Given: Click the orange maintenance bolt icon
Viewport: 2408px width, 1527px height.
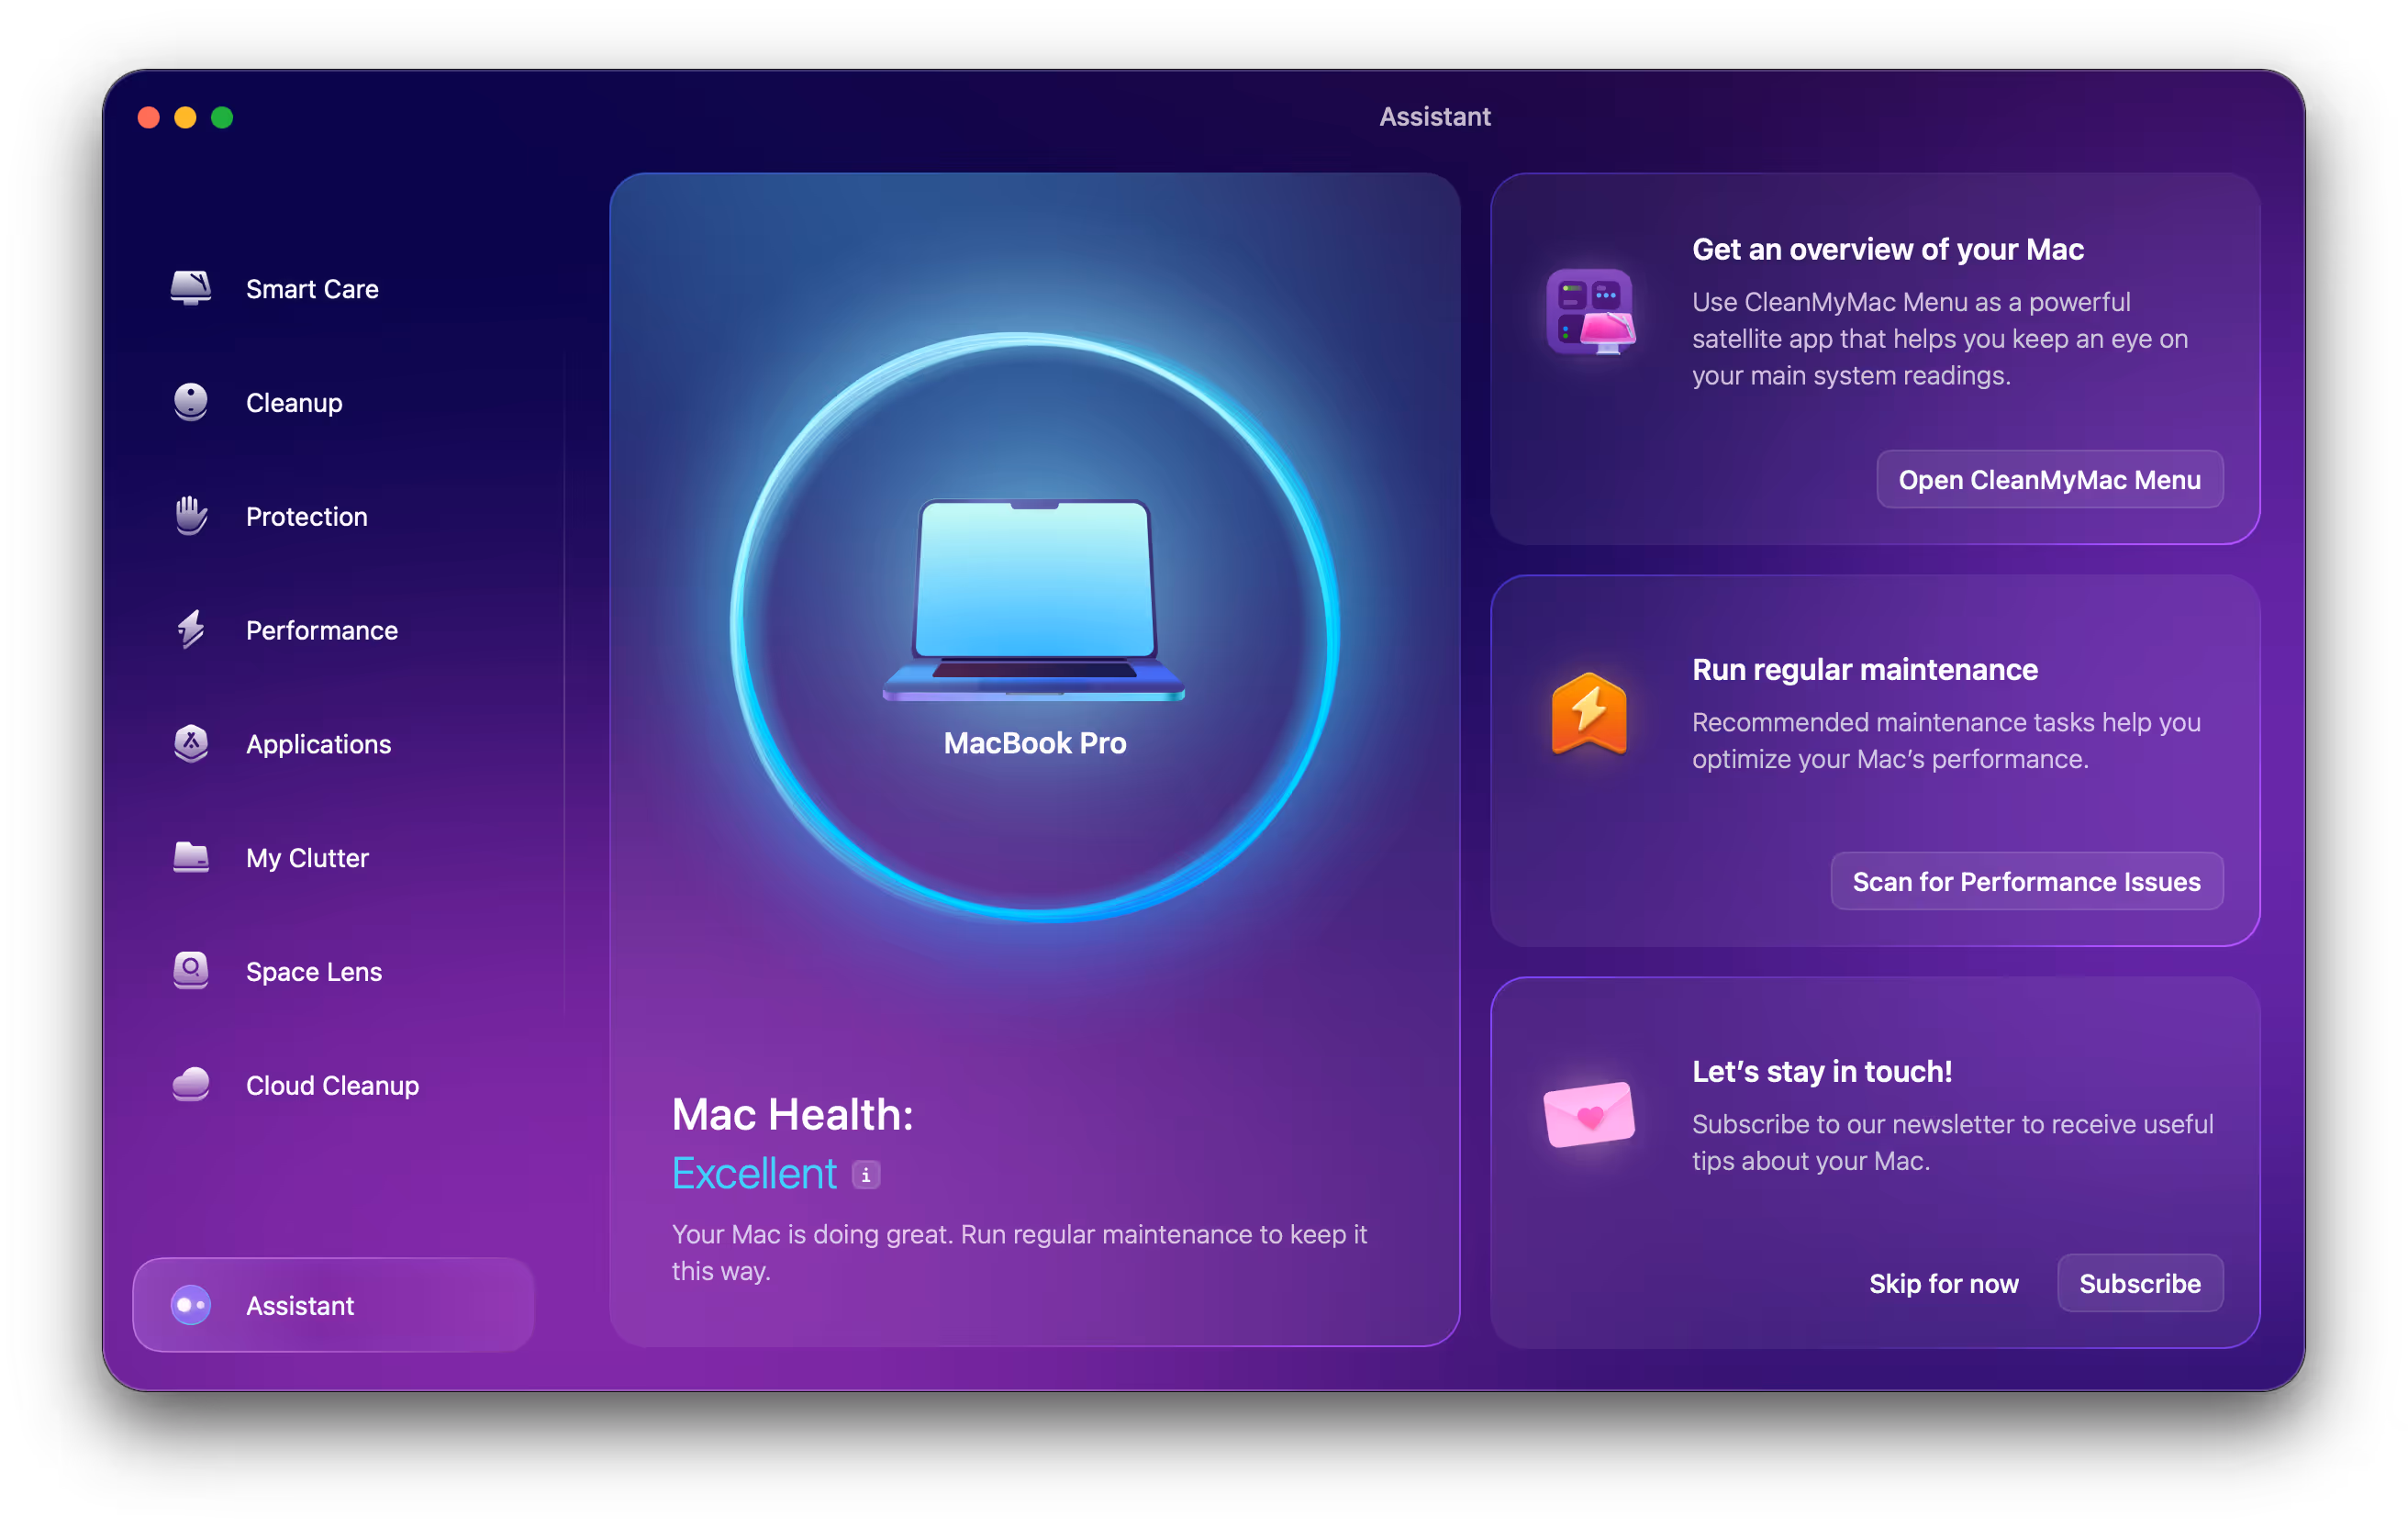Looking at the screenshot, I should pos(1589,714).
